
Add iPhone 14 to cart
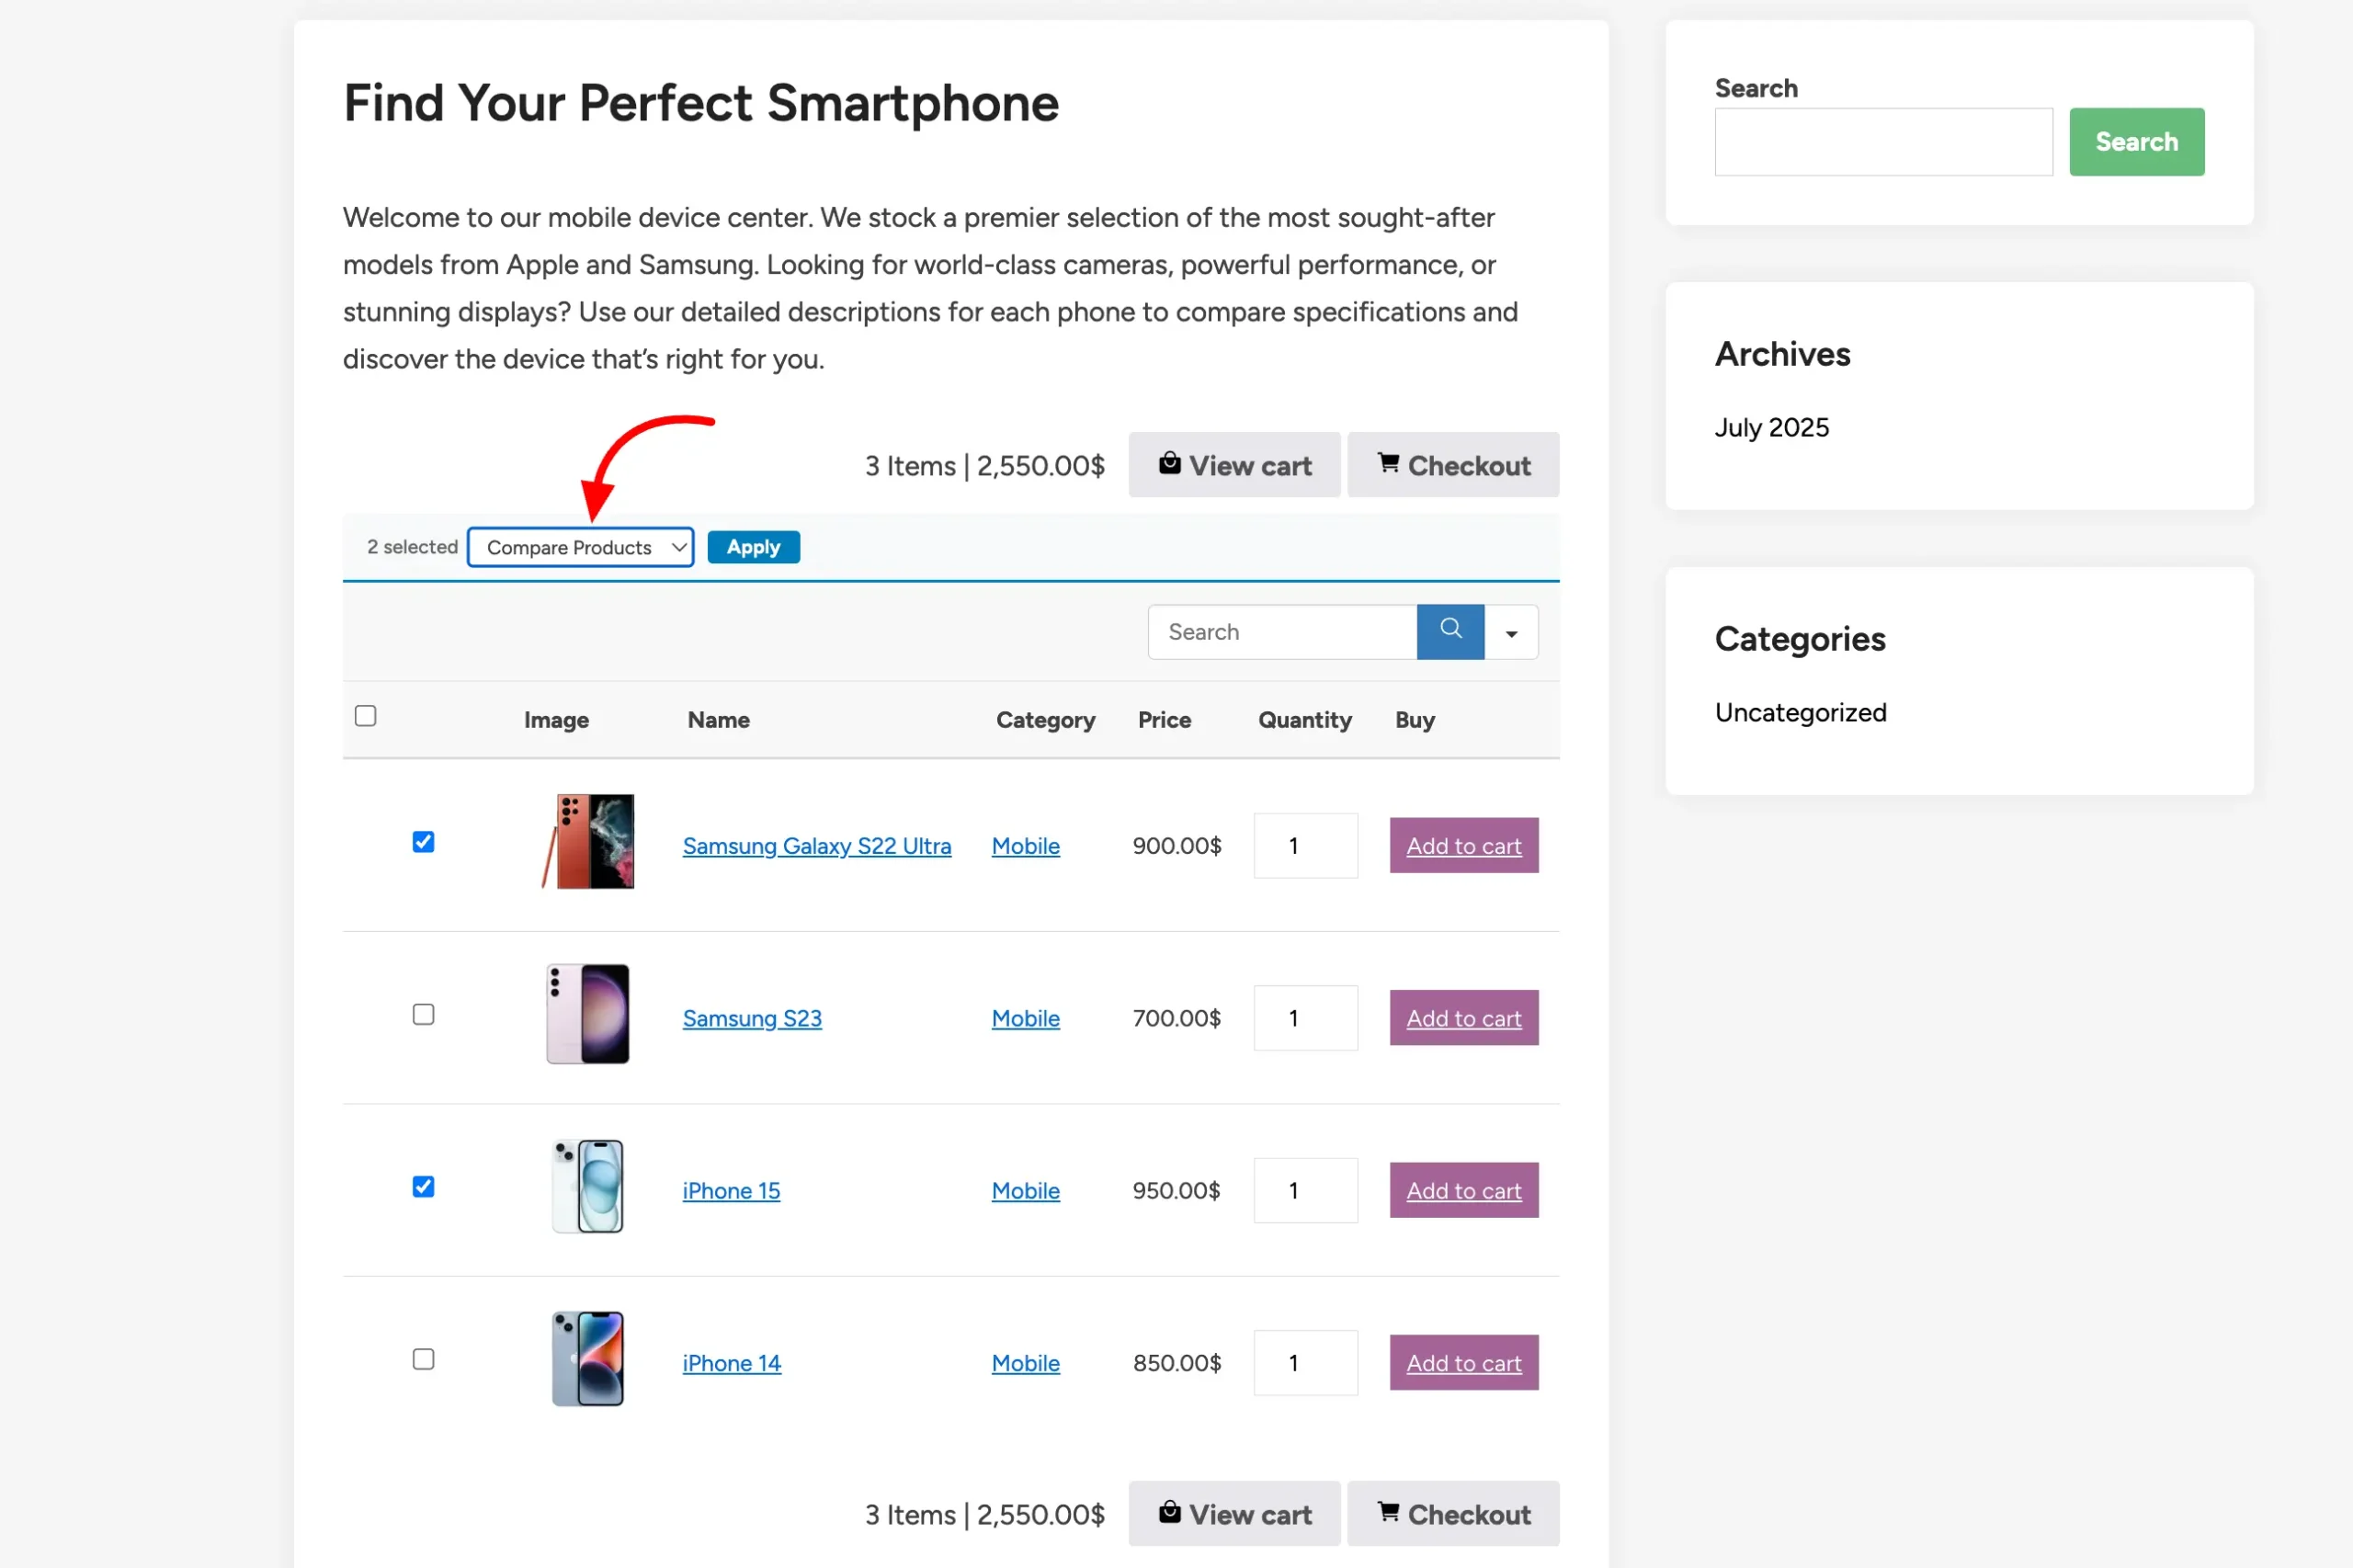point(1464,1363)
